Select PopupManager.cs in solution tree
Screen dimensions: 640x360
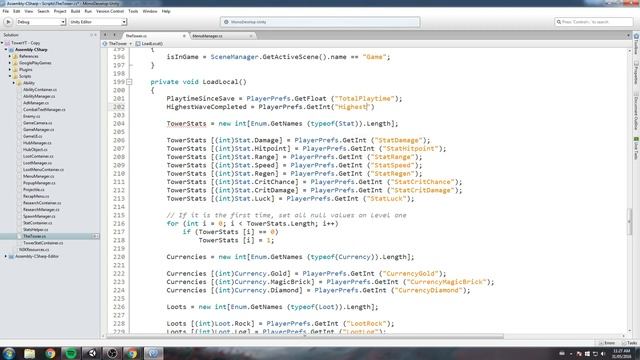click(39, 183)
